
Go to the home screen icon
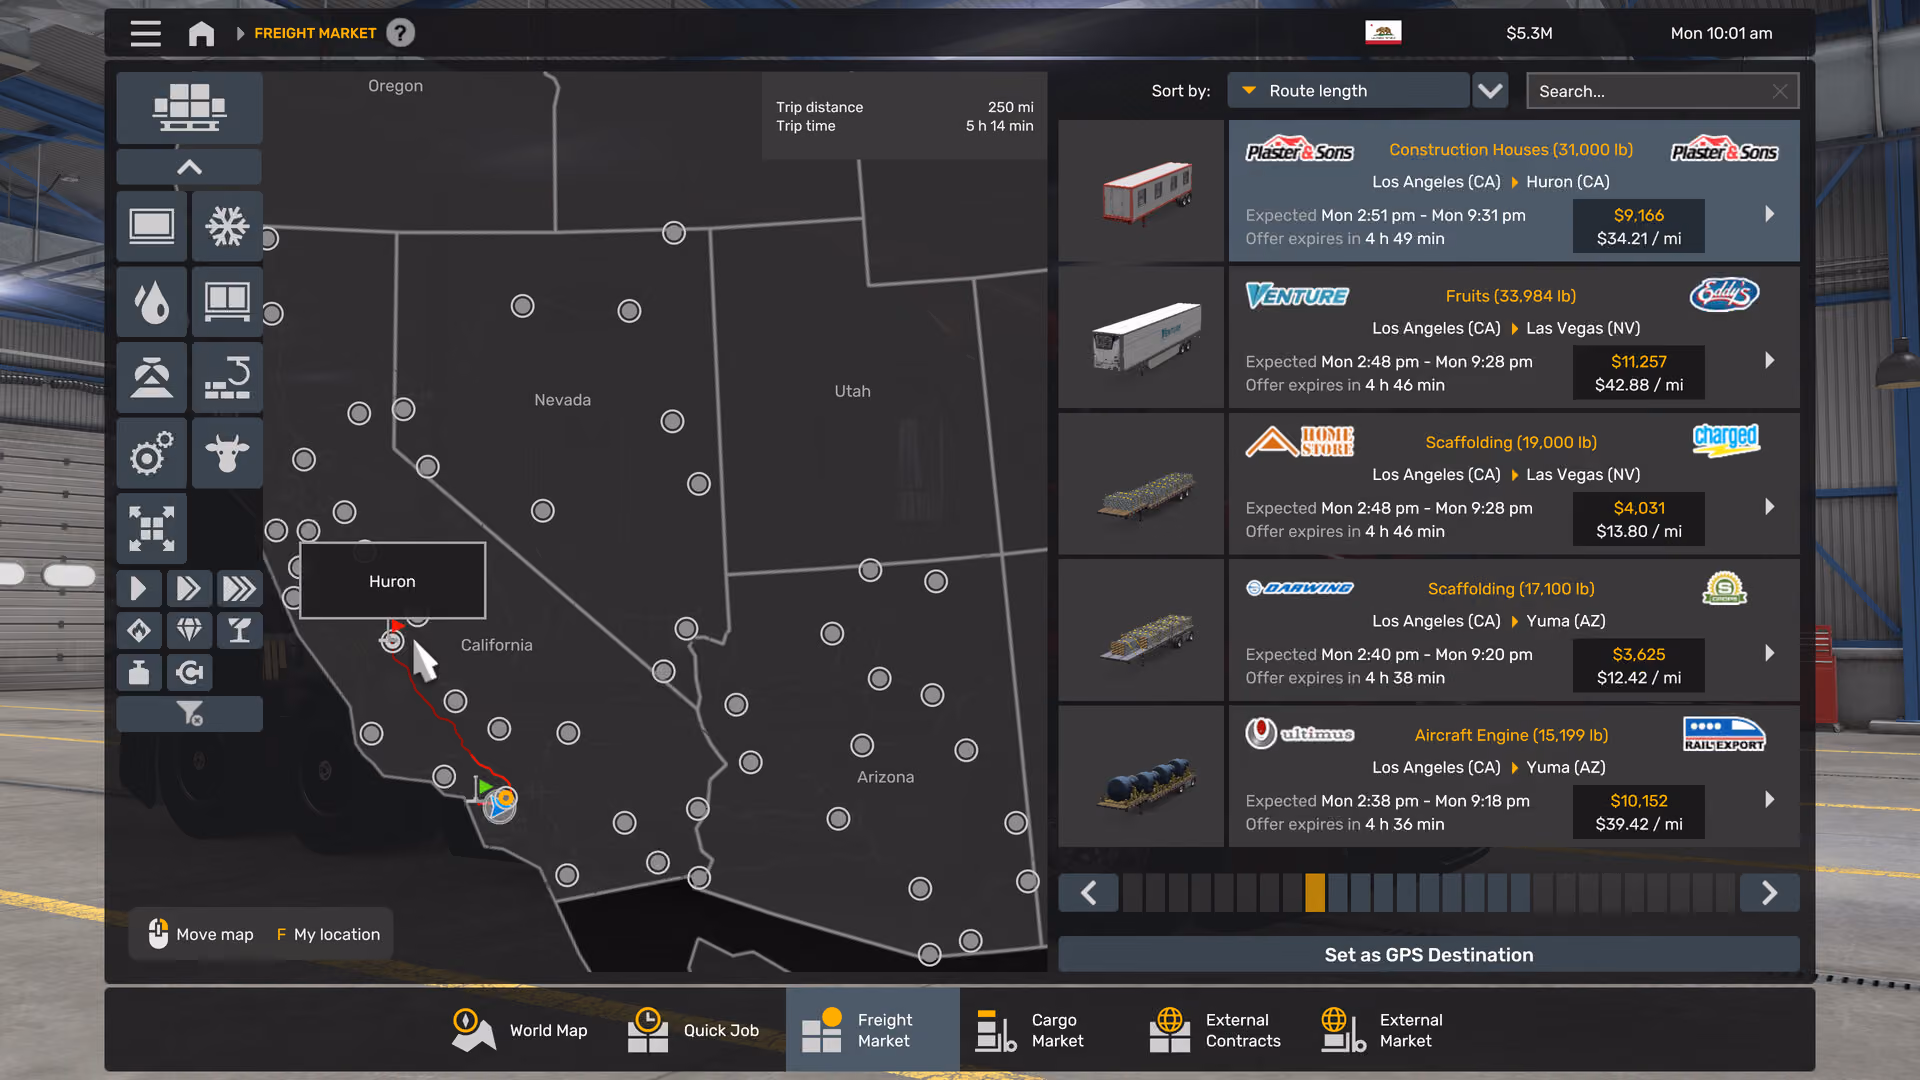click(201, 33)
